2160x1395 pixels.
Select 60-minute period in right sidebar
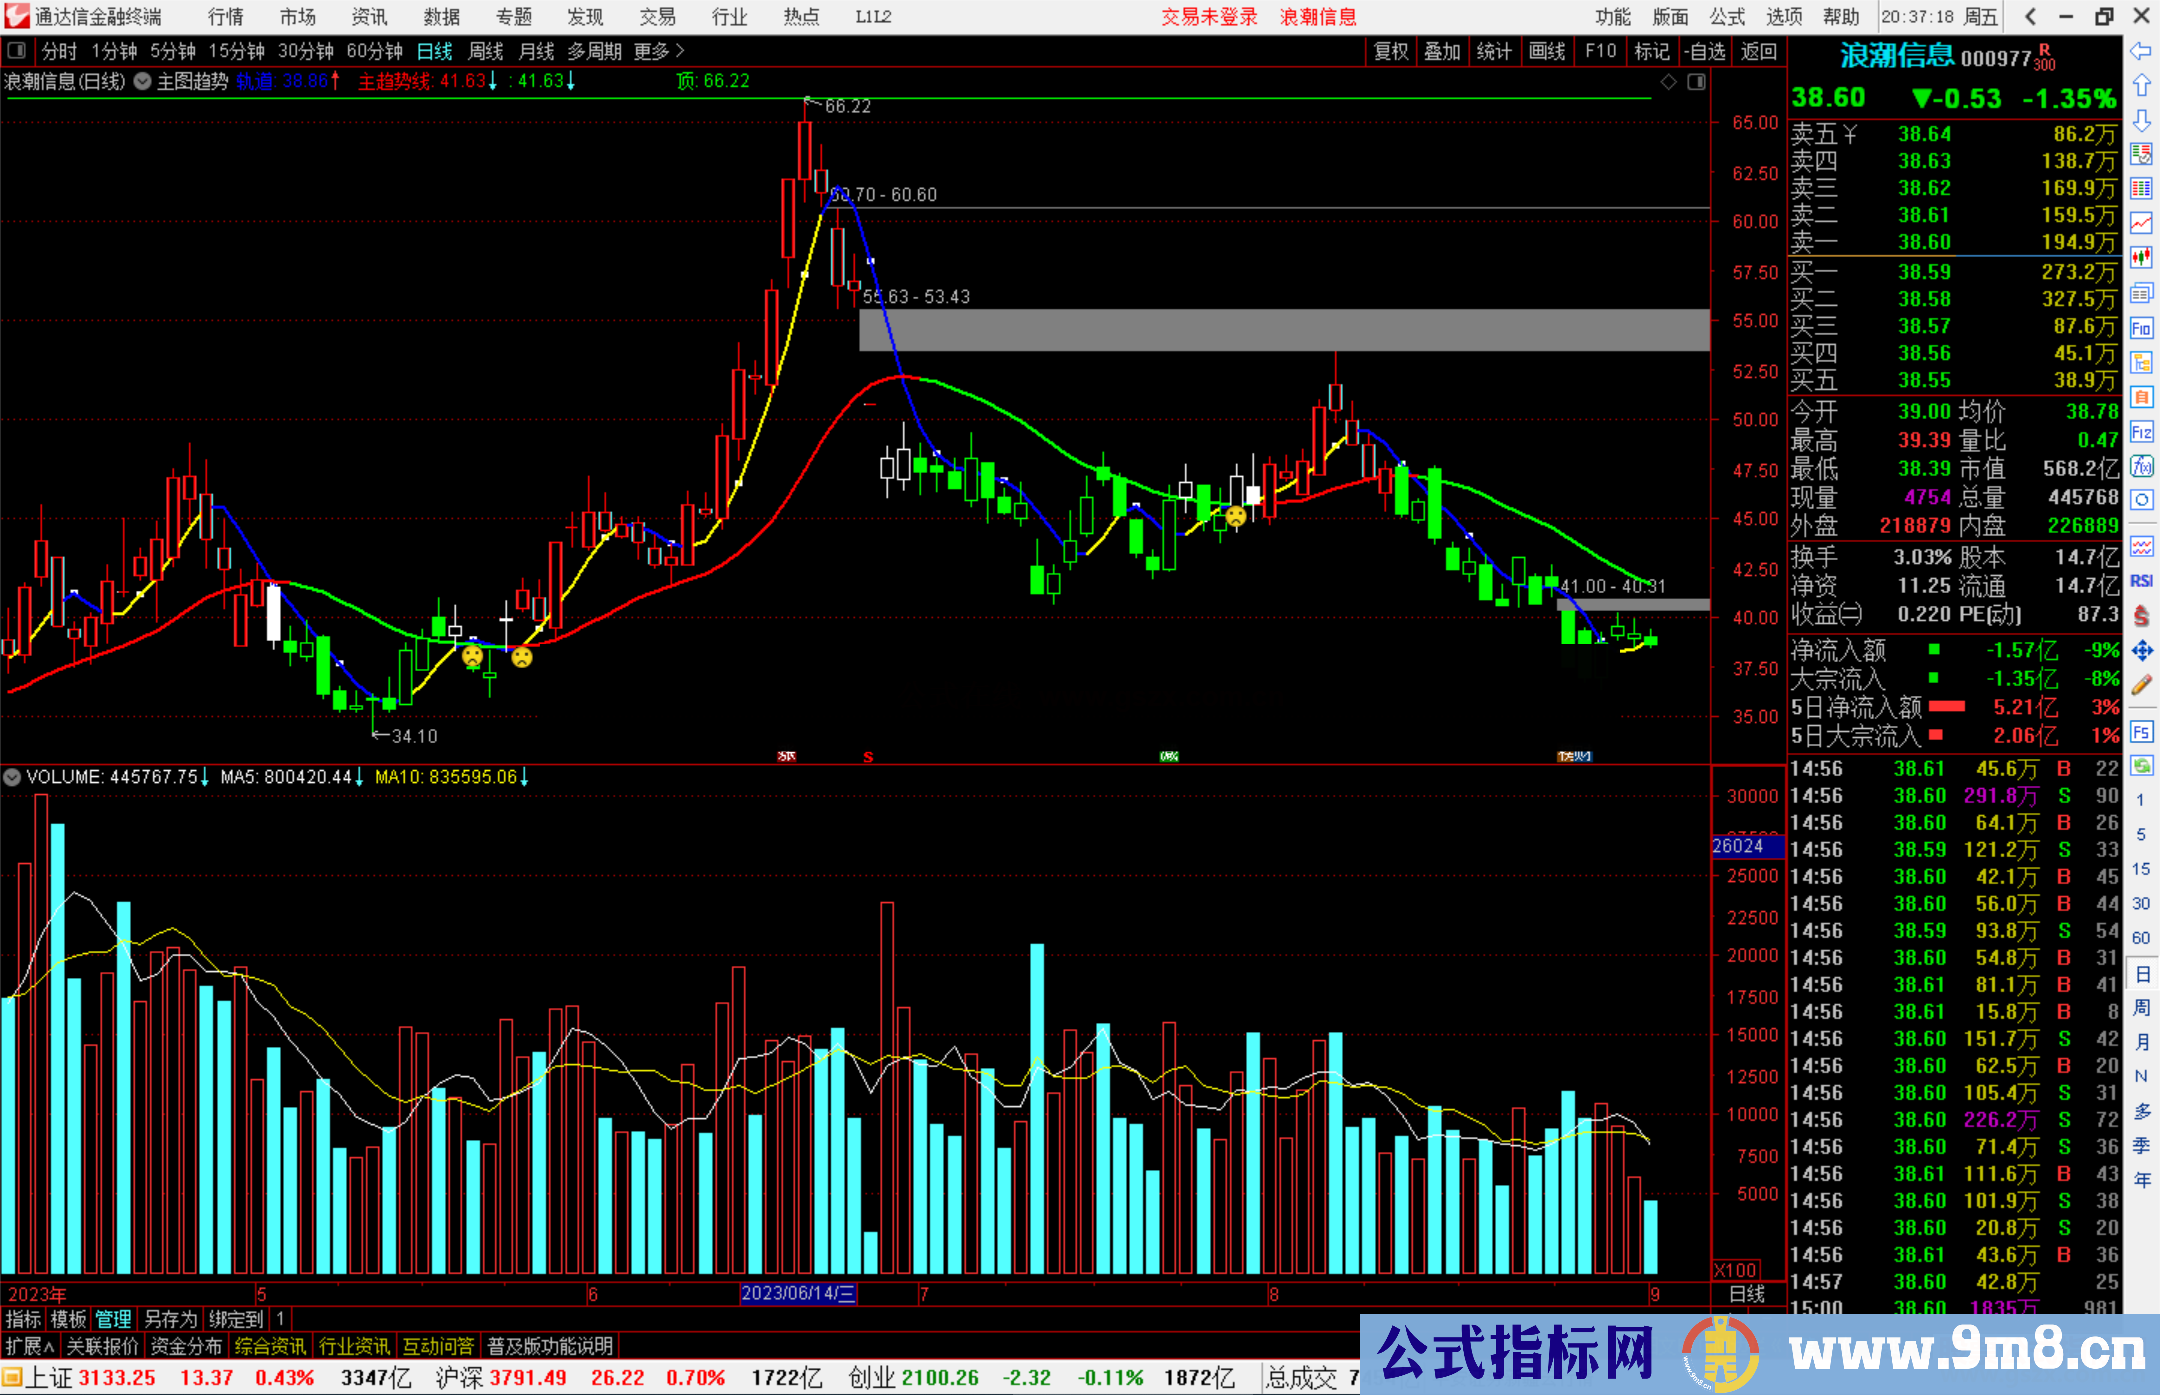pos(2141,938)
